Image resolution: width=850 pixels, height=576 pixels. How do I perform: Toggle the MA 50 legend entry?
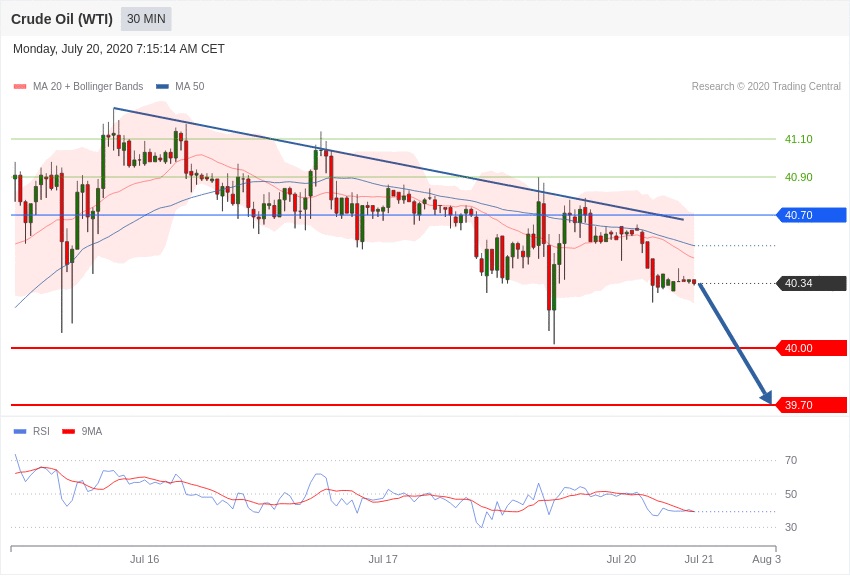click(x=180, y=87)
